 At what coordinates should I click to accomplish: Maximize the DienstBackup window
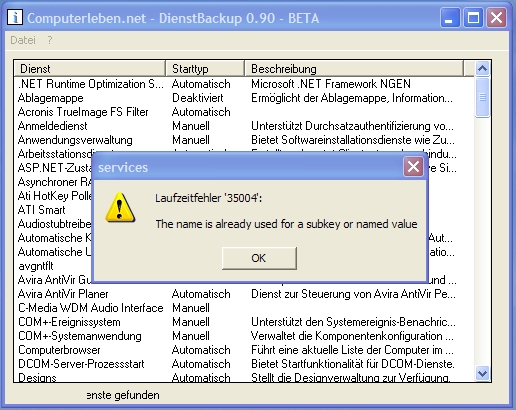473,17
